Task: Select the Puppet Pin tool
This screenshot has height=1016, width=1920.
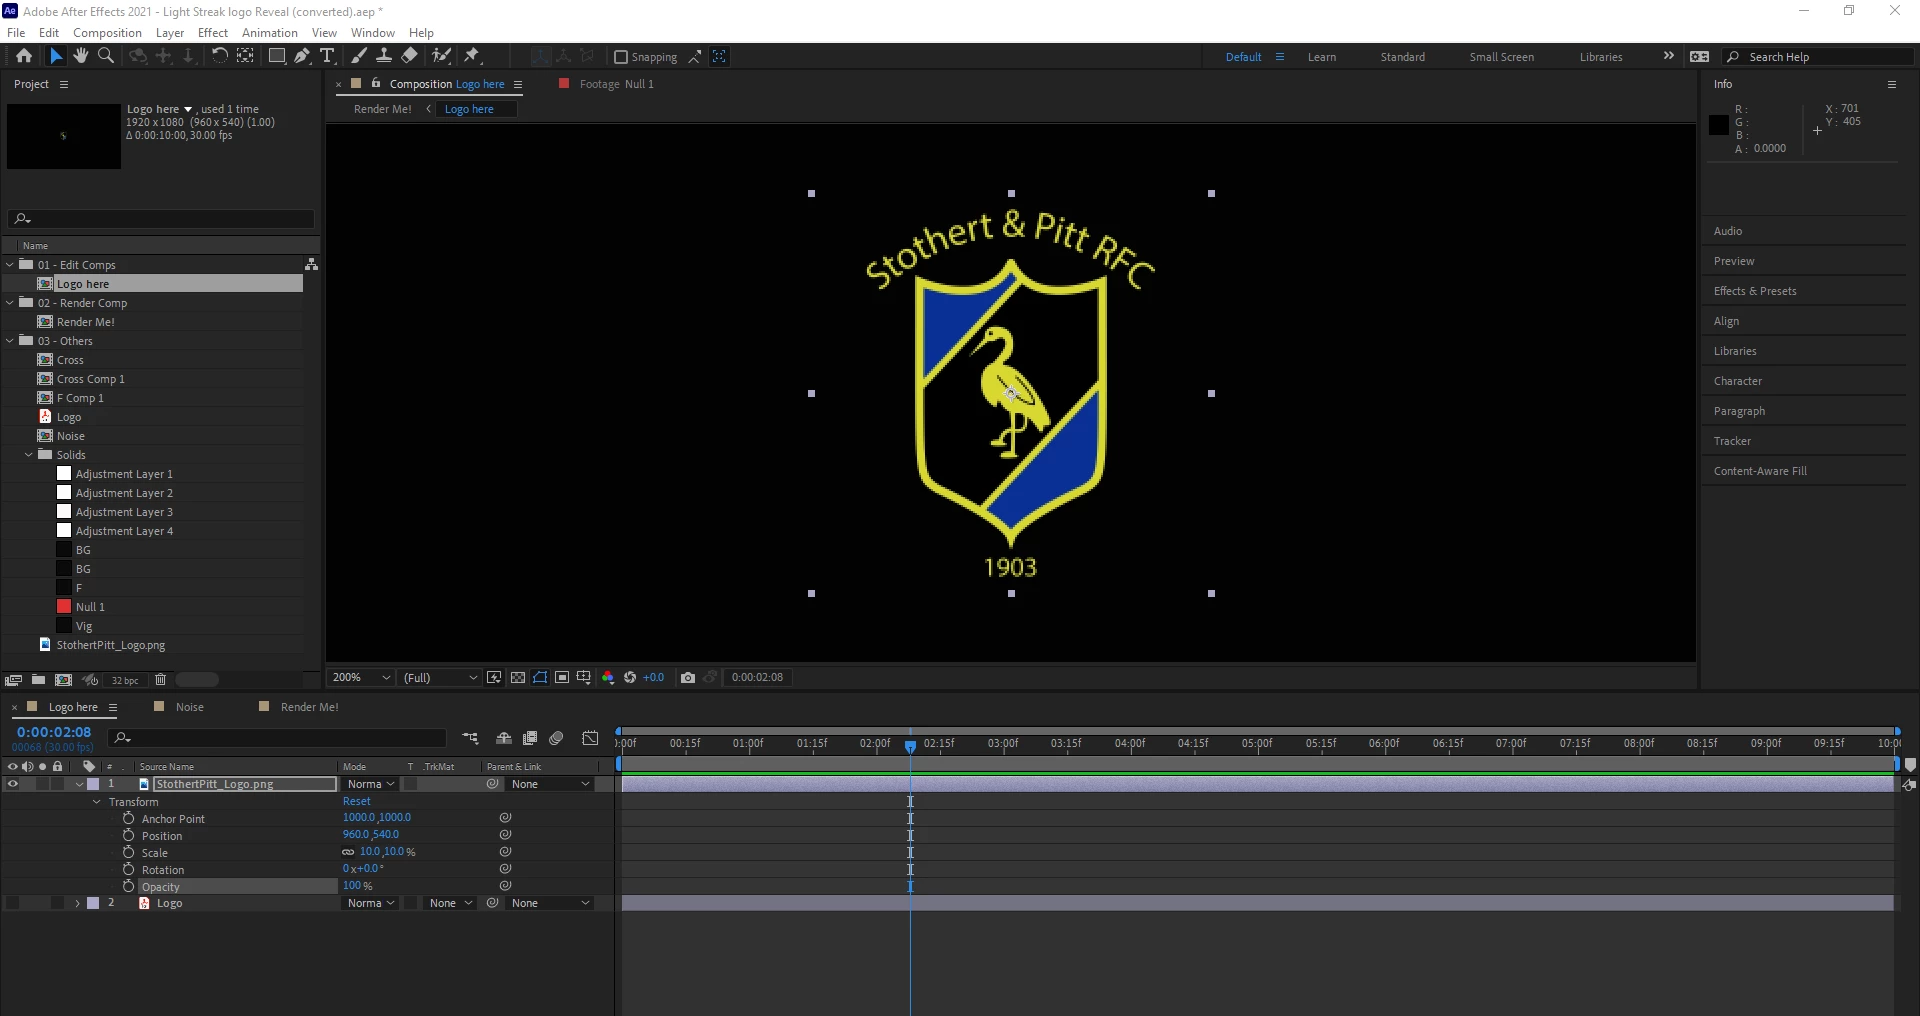Action: pos(472,56)
